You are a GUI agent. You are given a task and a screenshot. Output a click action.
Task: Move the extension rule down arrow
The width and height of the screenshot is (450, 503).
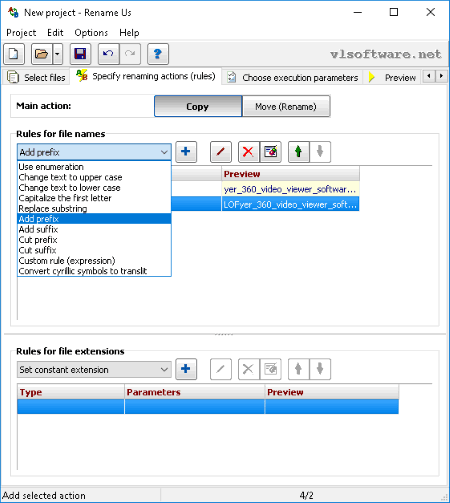point(320,369)
